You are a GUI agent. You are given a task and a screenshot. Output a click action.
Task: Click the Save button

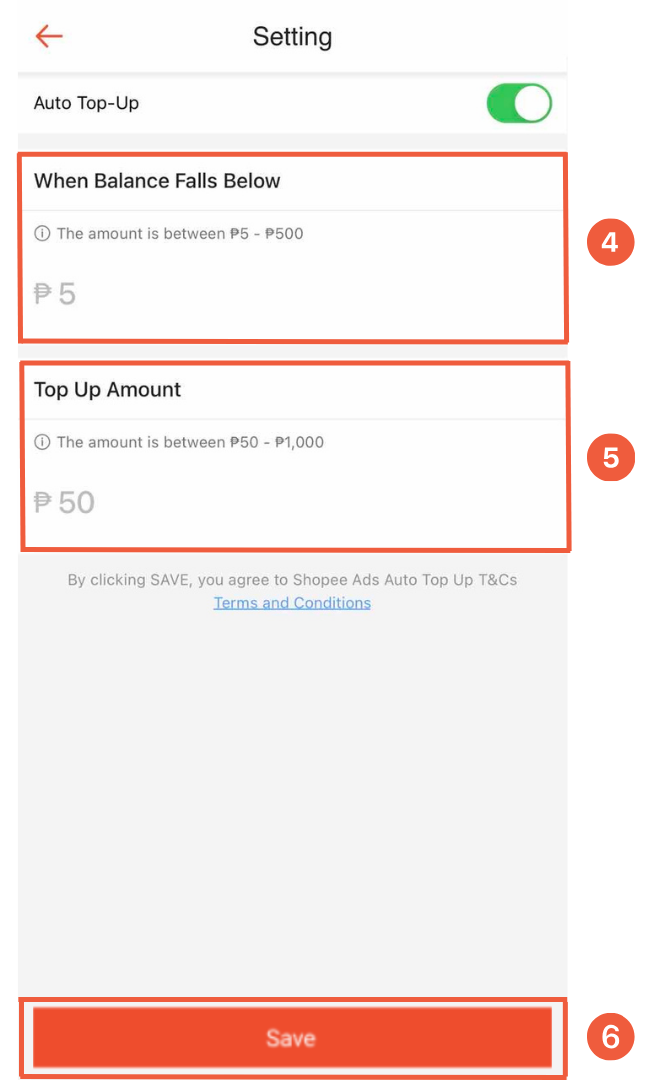point(292,1037)
